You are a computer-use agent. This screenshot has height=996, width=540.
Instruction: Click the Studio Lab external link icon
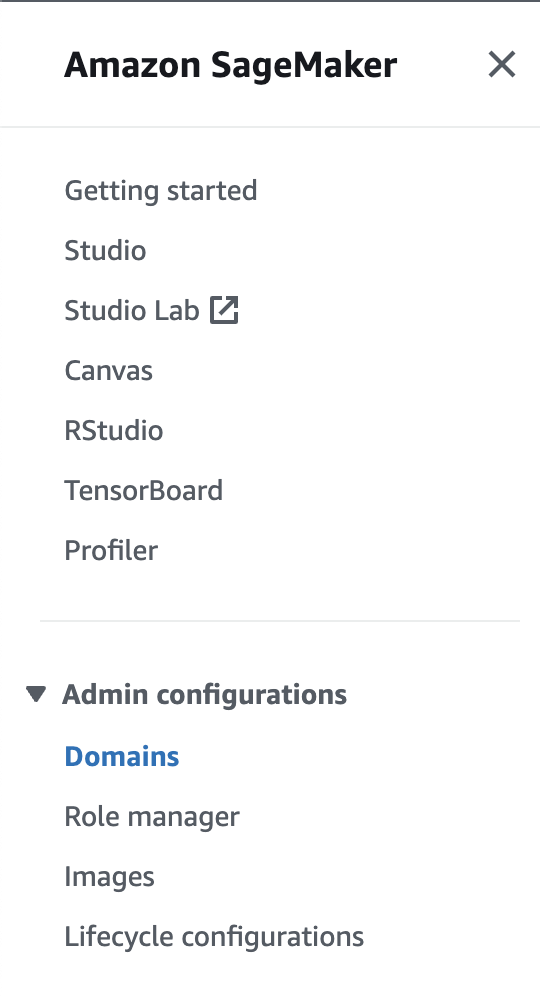[x=224, y=310]
